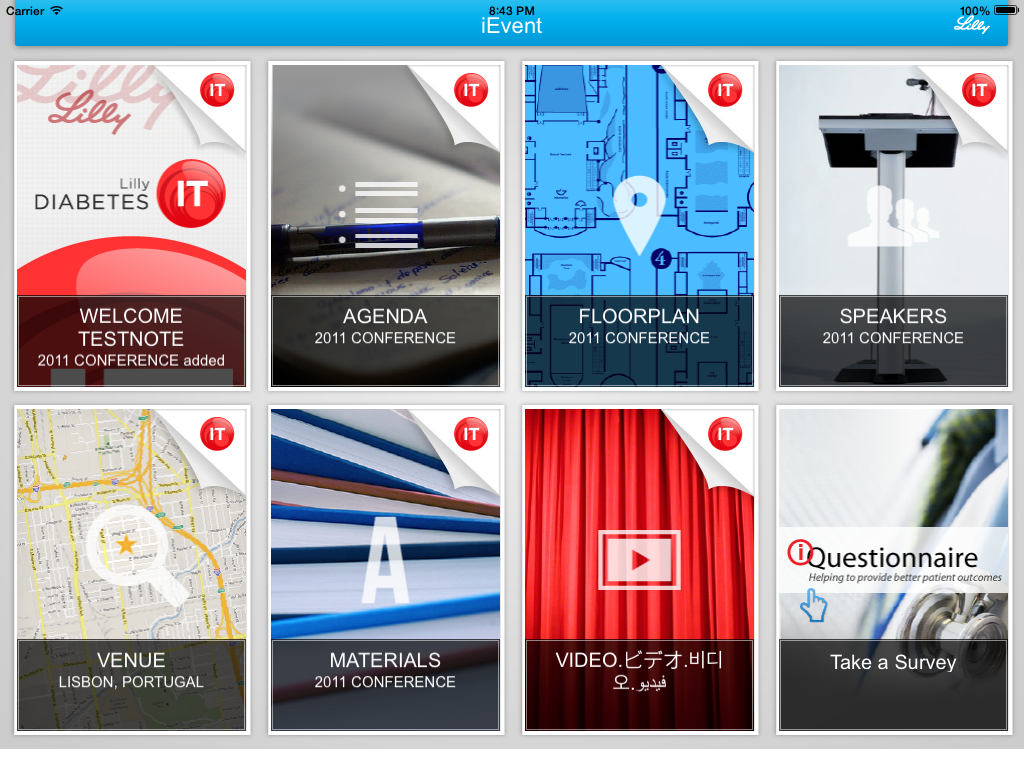Click the play button icon on the Video tile
Viewport: 1024px width, 768px height.
pos(639,560)
